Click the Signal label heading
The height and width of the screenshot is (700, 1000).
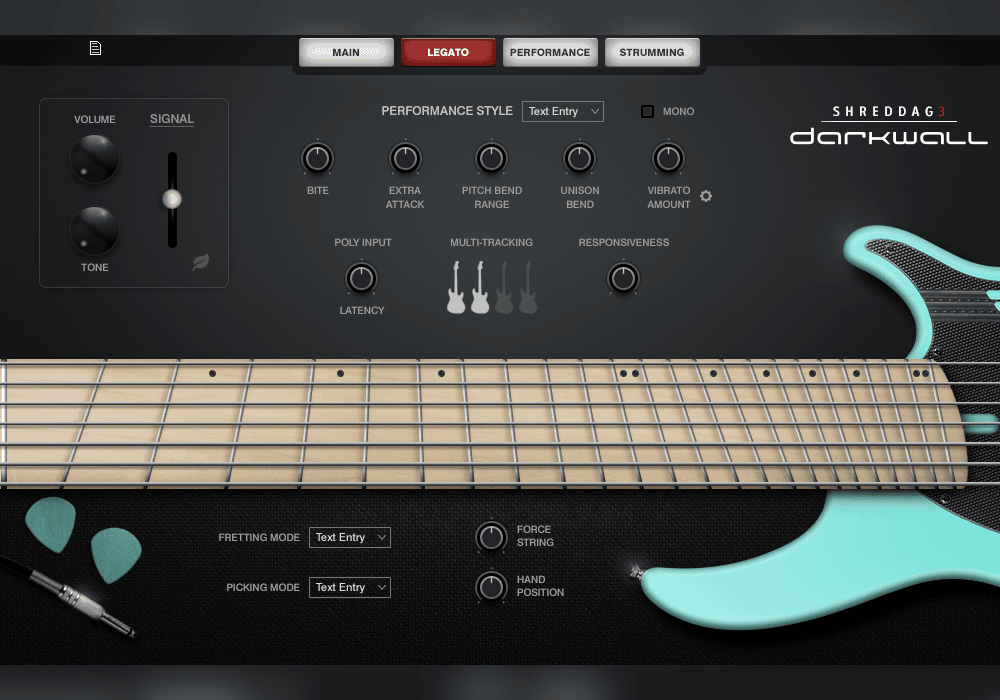pos(172,119)
